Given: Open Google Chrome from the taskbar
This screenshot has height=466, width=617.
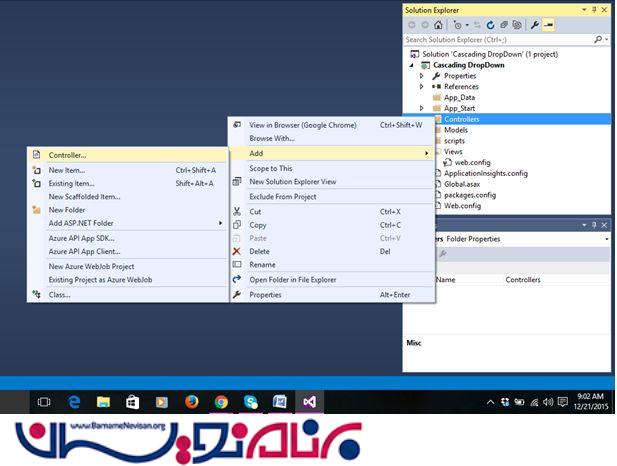Looking at the screenshot, I should [x=221, y=401].
